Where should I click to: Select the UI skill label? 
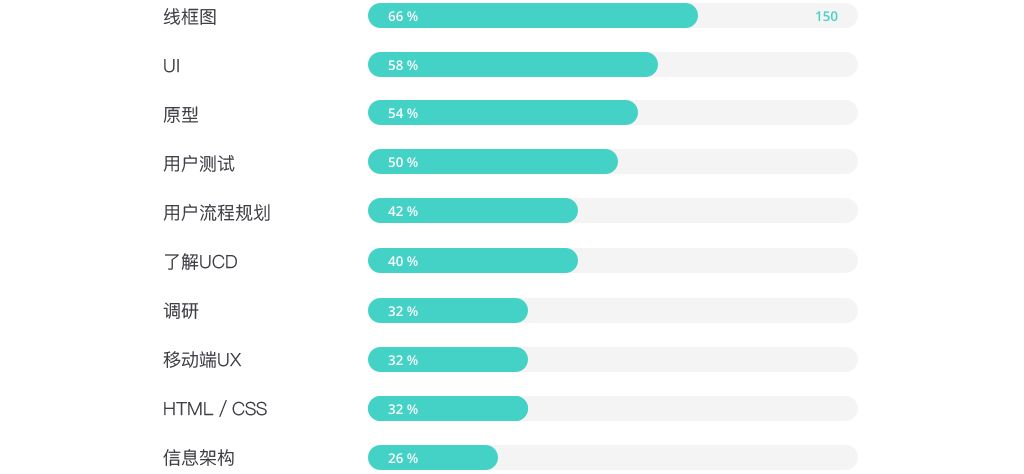coord(171,66)
